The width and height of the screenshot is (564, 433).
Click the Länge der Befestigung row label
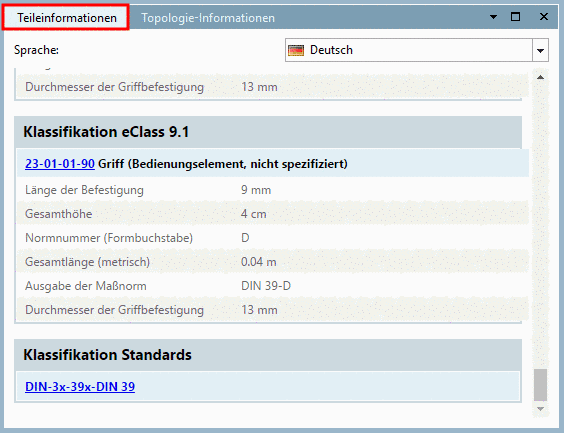pyautogui.click(x=84, y=190)
